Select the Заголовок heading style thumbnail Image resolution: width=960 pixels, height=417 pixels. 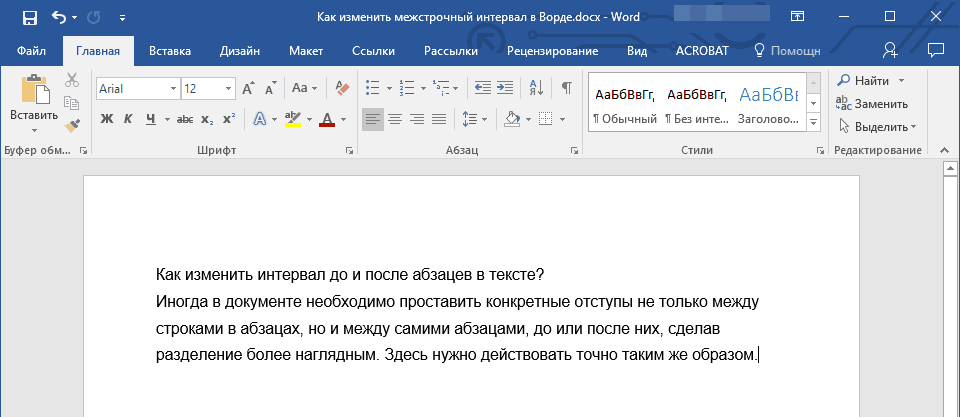(x=767, y=104)
